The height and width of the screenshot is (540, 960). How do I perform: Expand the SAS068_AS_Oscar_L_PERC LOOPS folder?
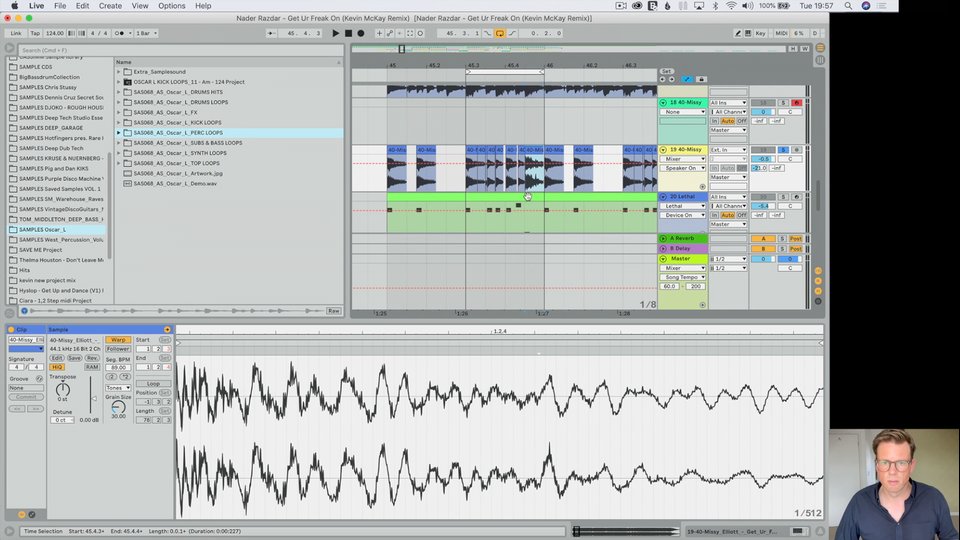click(x=119, y=133)
